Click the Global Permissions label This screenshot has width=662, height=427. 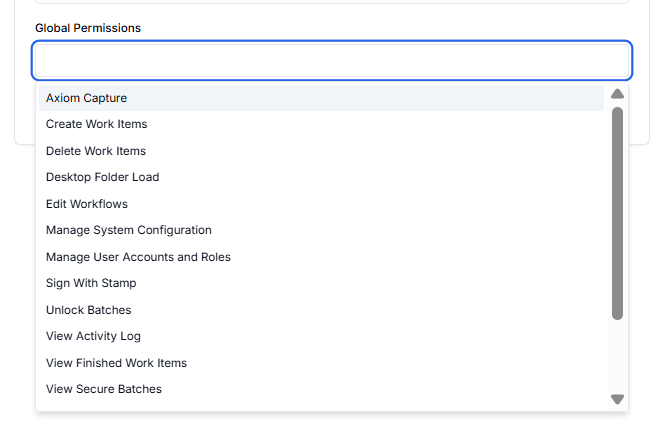pos(88,28)
